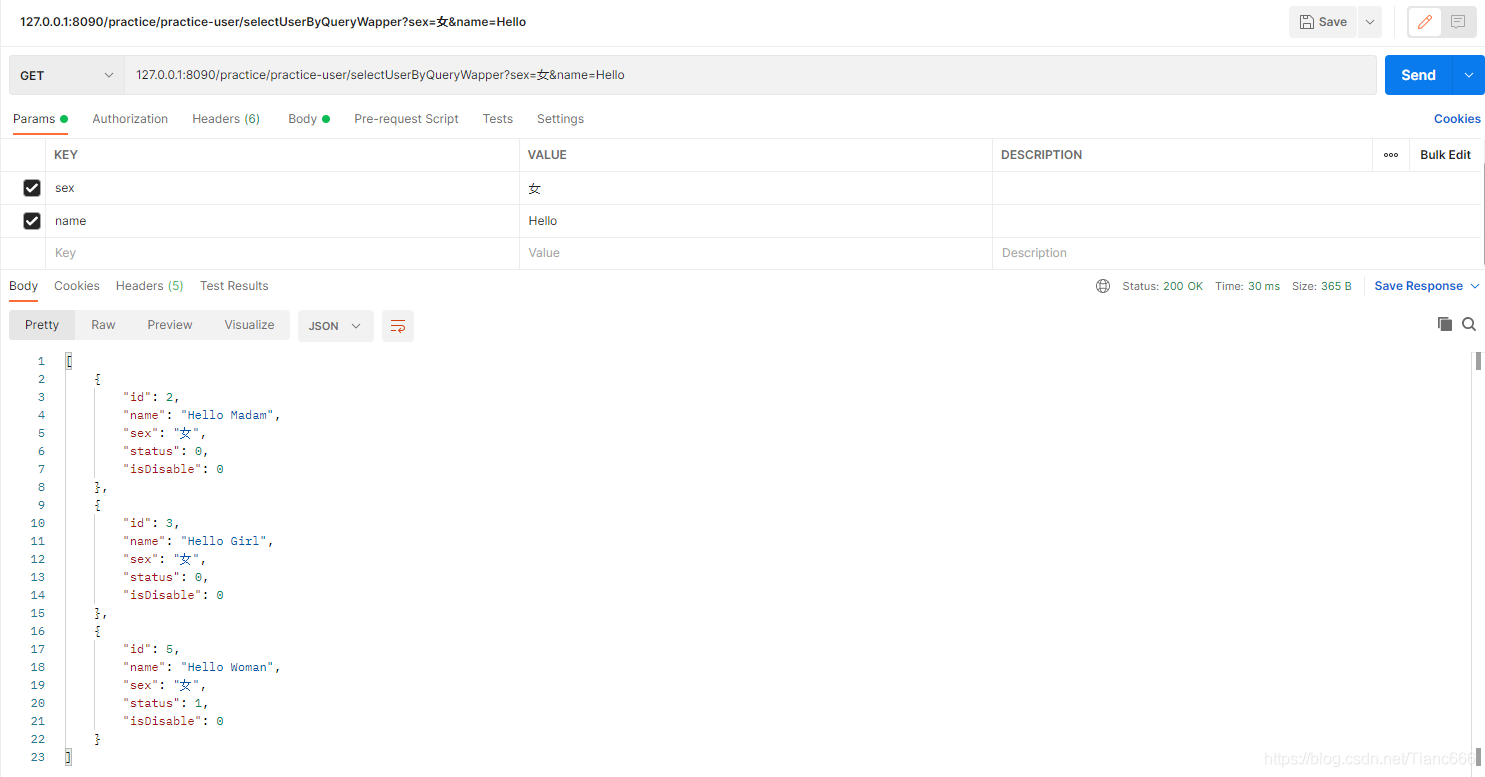This screenshot has width=1485, height=777.
Task: Toggle the wrap lines icon
Action: tap(398, 326)
